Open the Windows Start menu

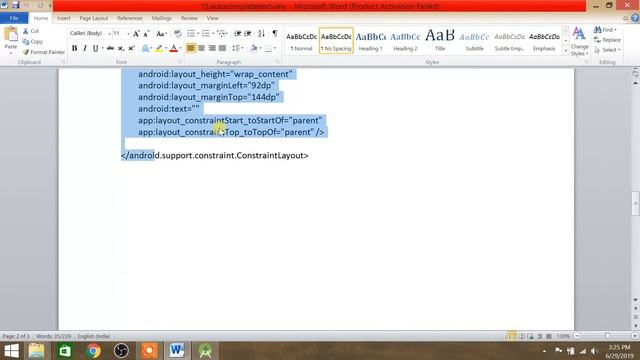(x=11, y=351)
